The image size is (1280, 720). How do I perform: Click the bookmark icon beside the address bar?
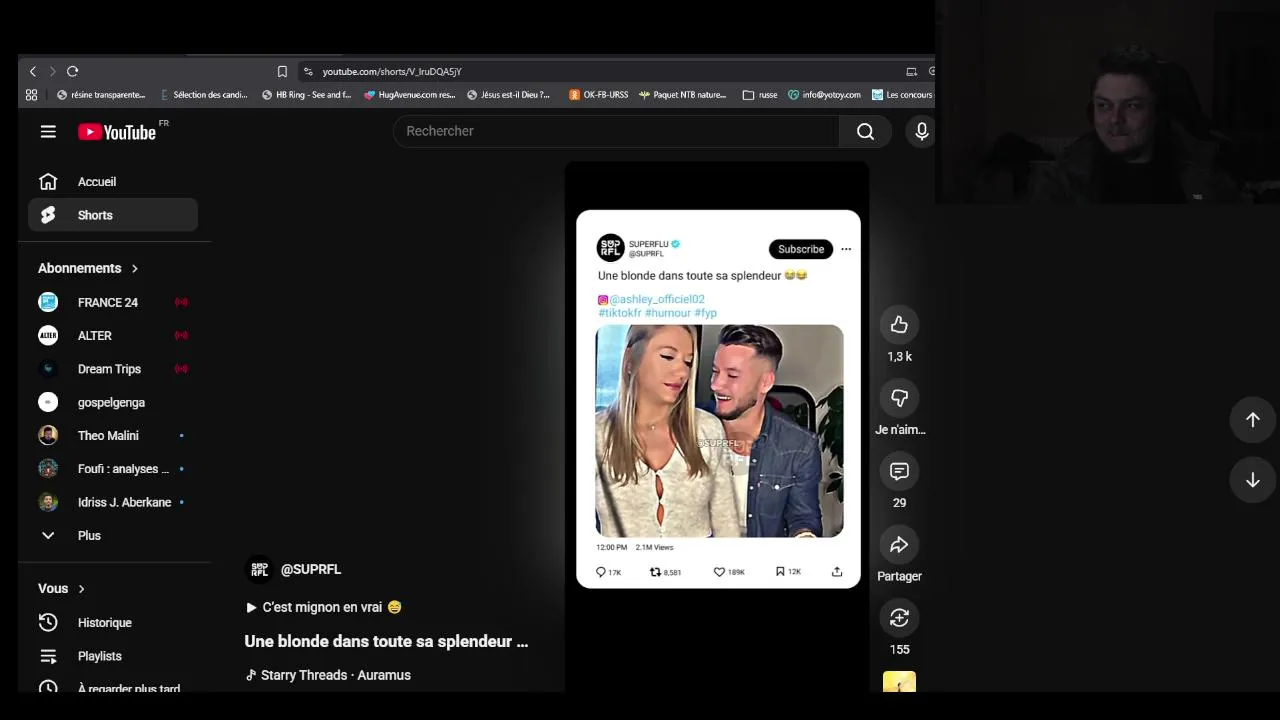point(282,71)
